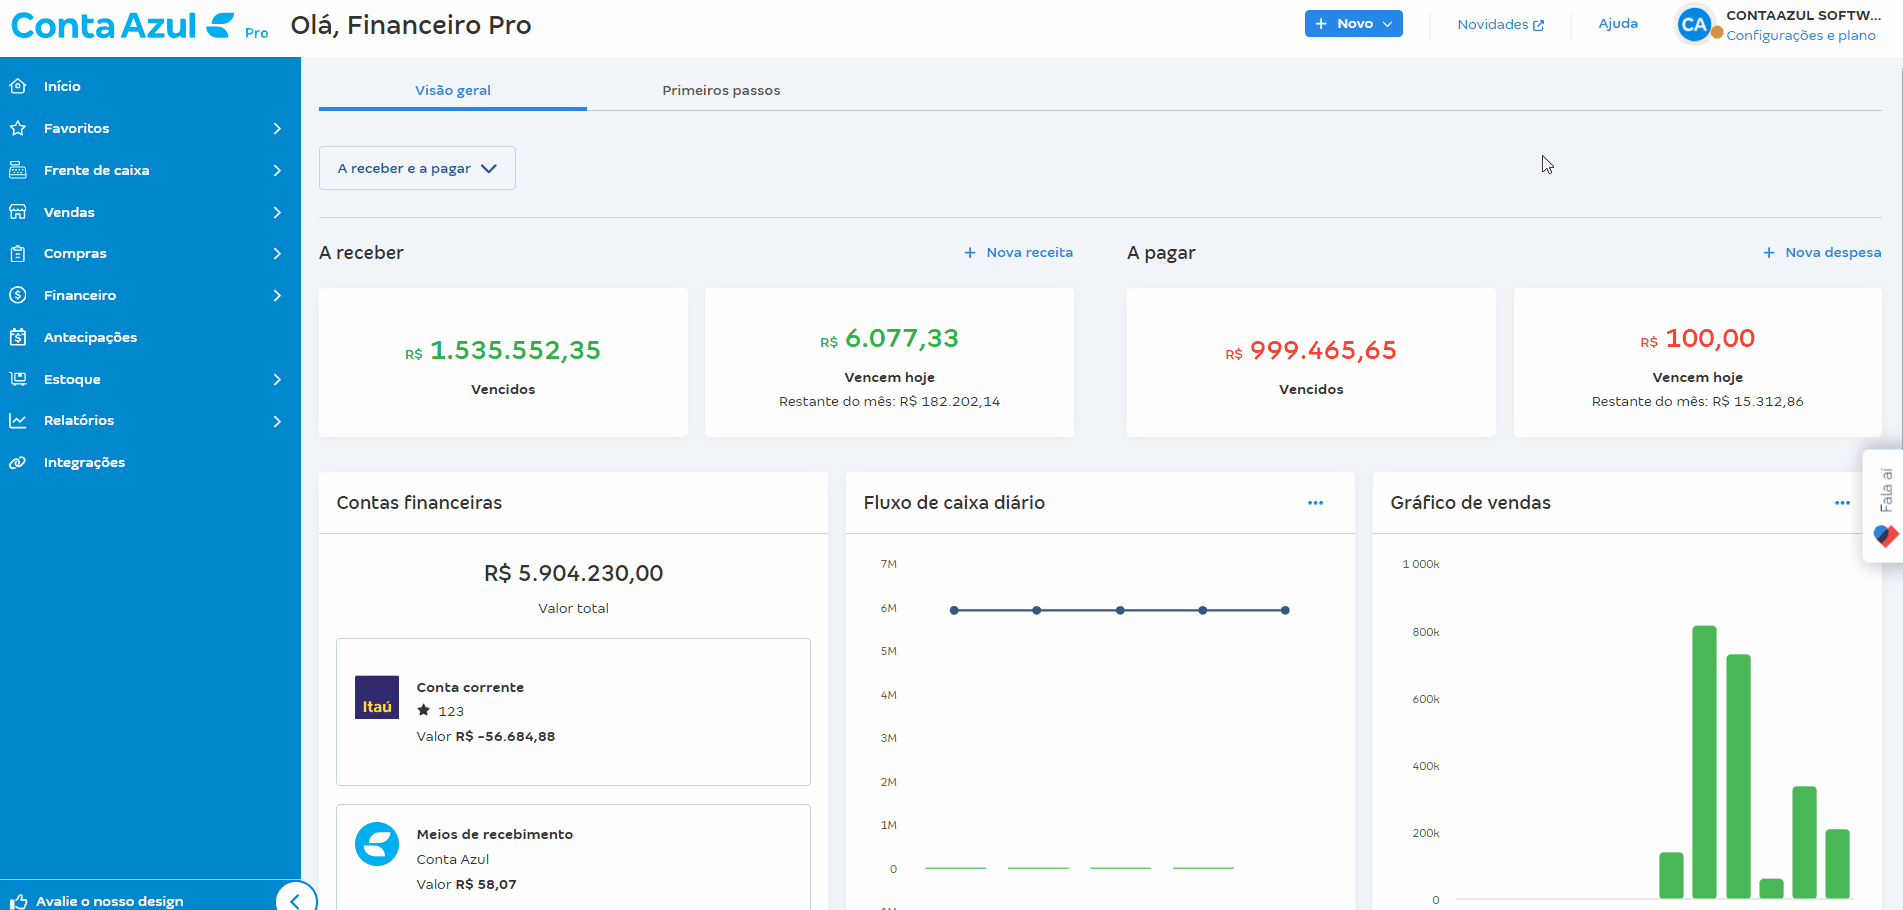Click the Compras clipboard icon
Viewport: 1903px width, 910px height.
(x=18, y=253)
